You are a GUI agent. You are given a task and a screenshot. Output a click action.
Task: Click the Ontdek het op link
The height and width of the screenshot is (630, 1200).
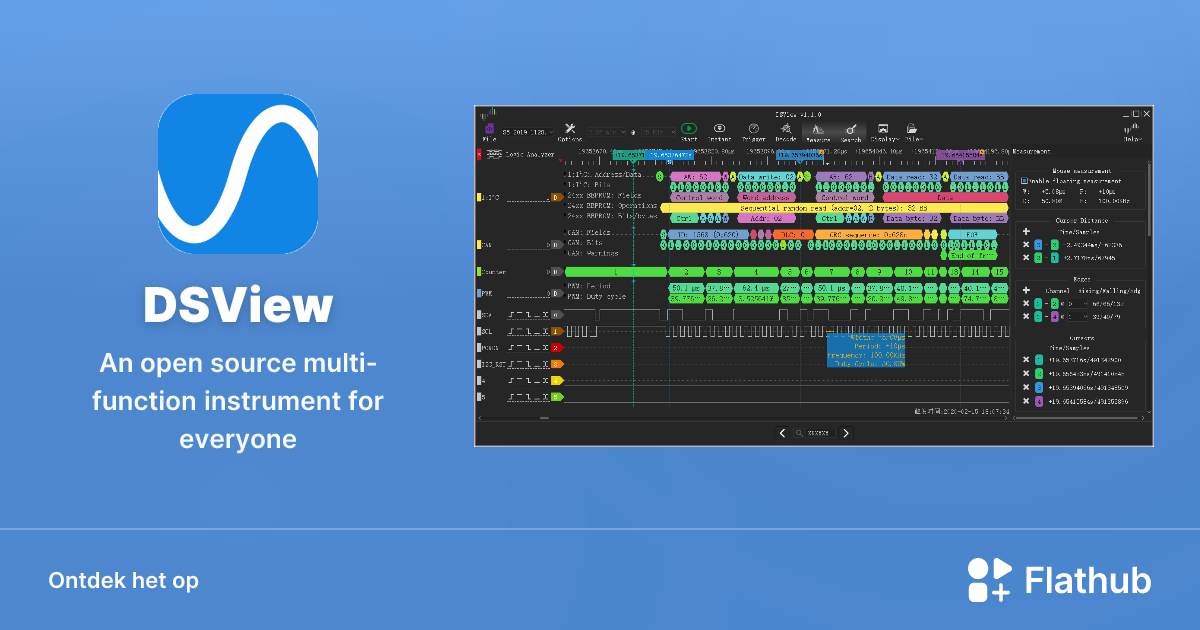[x=123, y=581]
